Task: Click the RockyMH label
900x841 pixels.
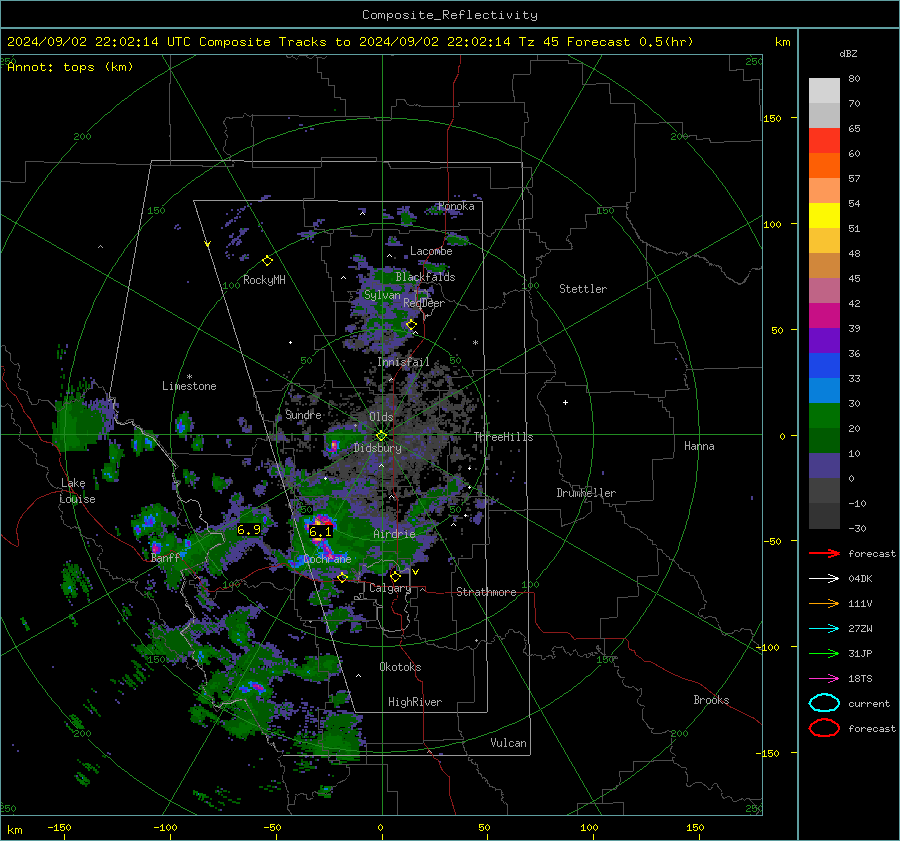Action: coord(264,280)
